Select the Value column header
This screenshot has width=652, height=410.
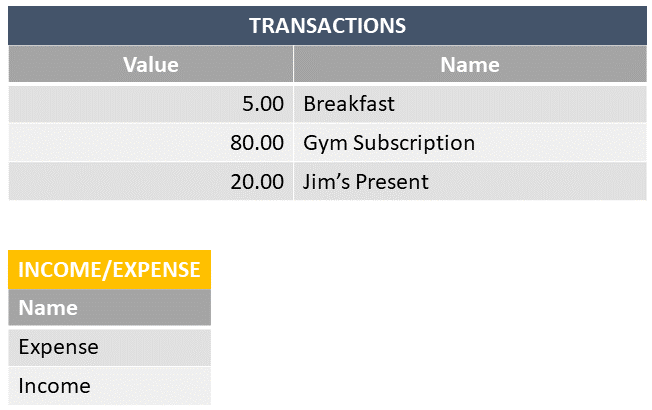pyautogui.click(x=151, y=65)
